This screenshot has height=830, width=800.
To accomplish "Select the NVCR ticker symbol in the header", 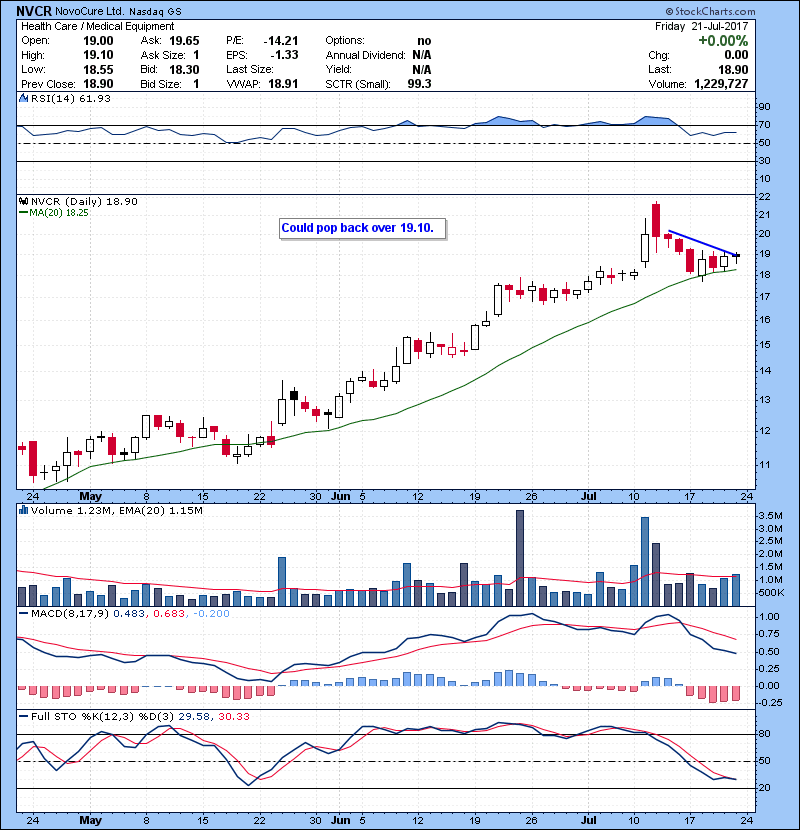I will tap(34, 11).
